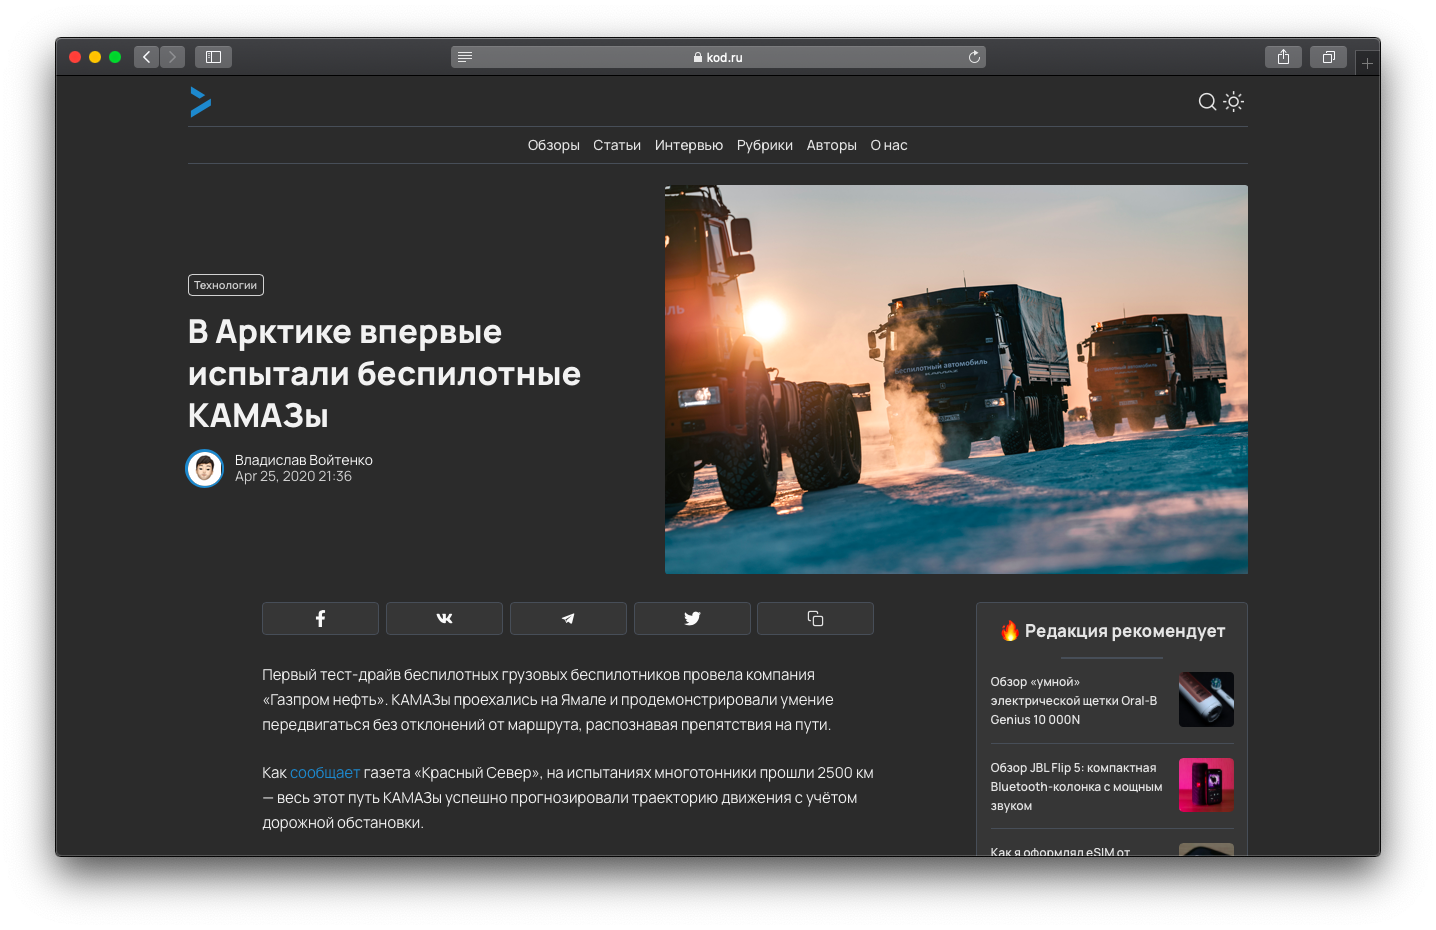Click the Oral-B toothbrush thumbnail
This screenshot has width=1436, height=930.
tap(1206, 699)
